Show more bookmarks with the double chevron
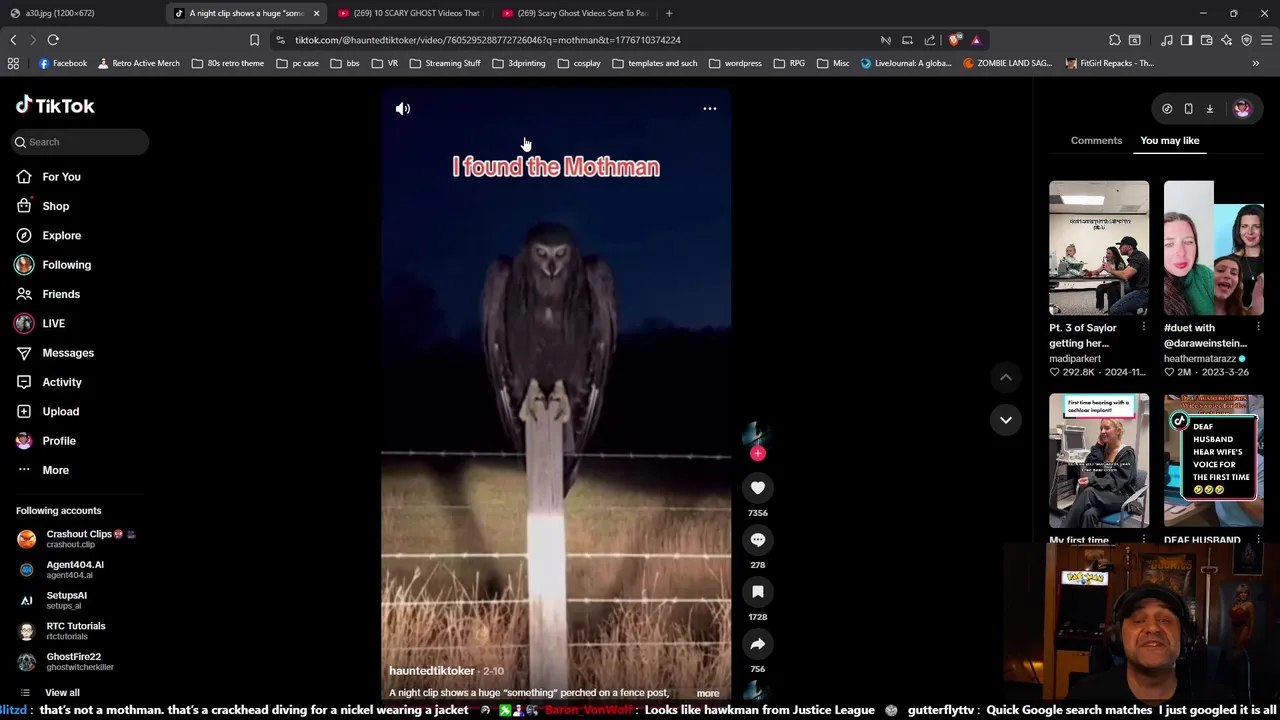The width and height of the screenshot is (1280, 720). pos(1255,63)
